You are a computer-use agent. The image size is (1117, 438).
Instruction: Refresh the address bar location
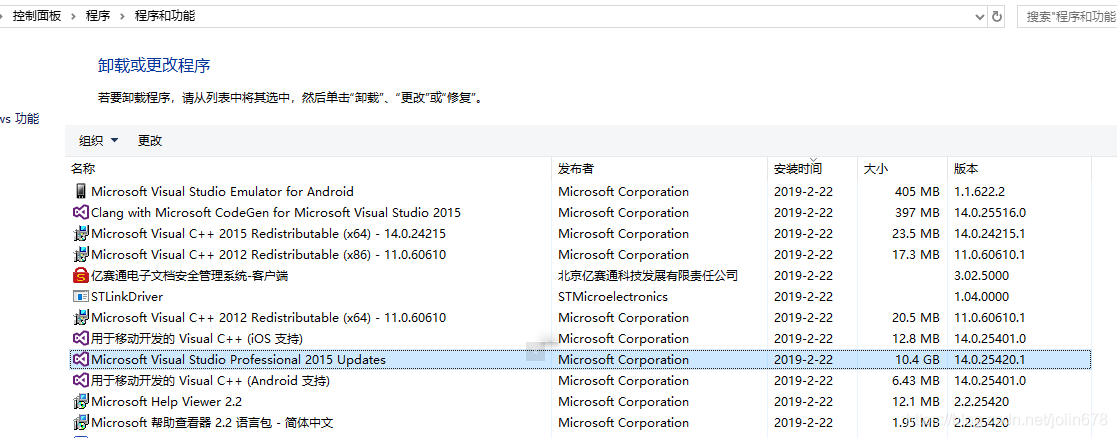tap(997, 16)
